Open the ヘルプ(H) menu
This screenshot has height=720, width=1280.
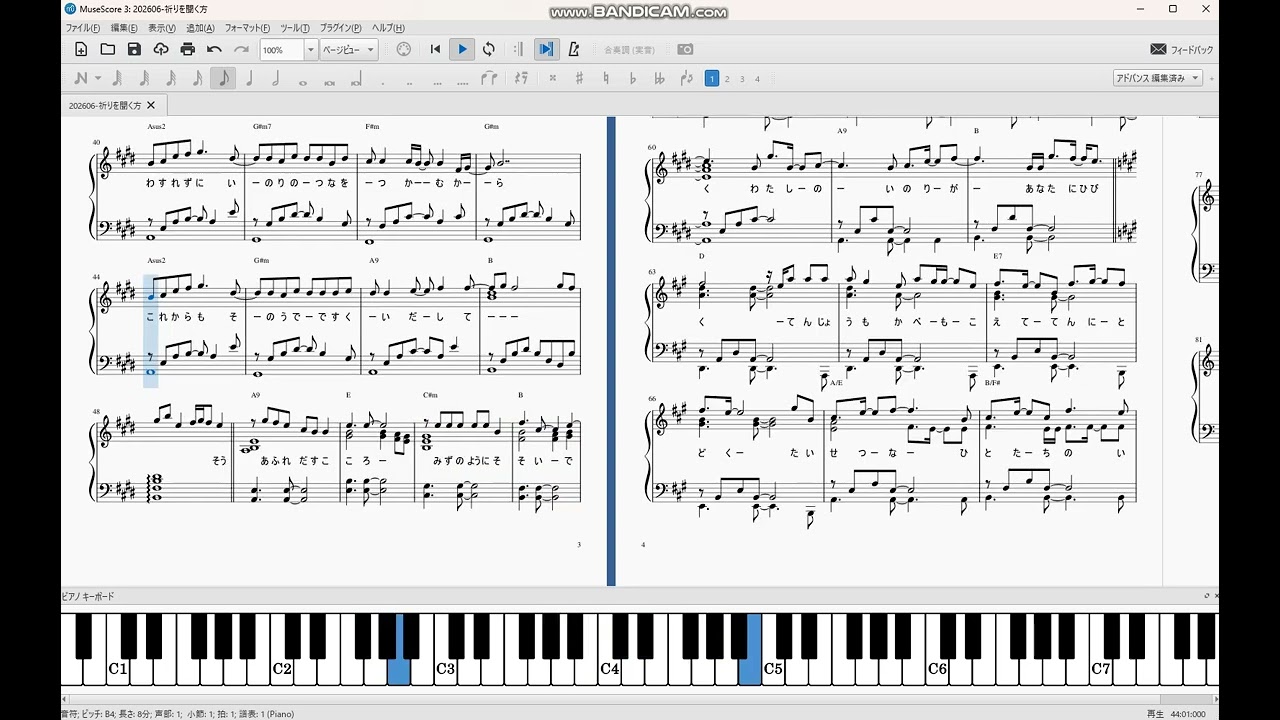[388, 28]
